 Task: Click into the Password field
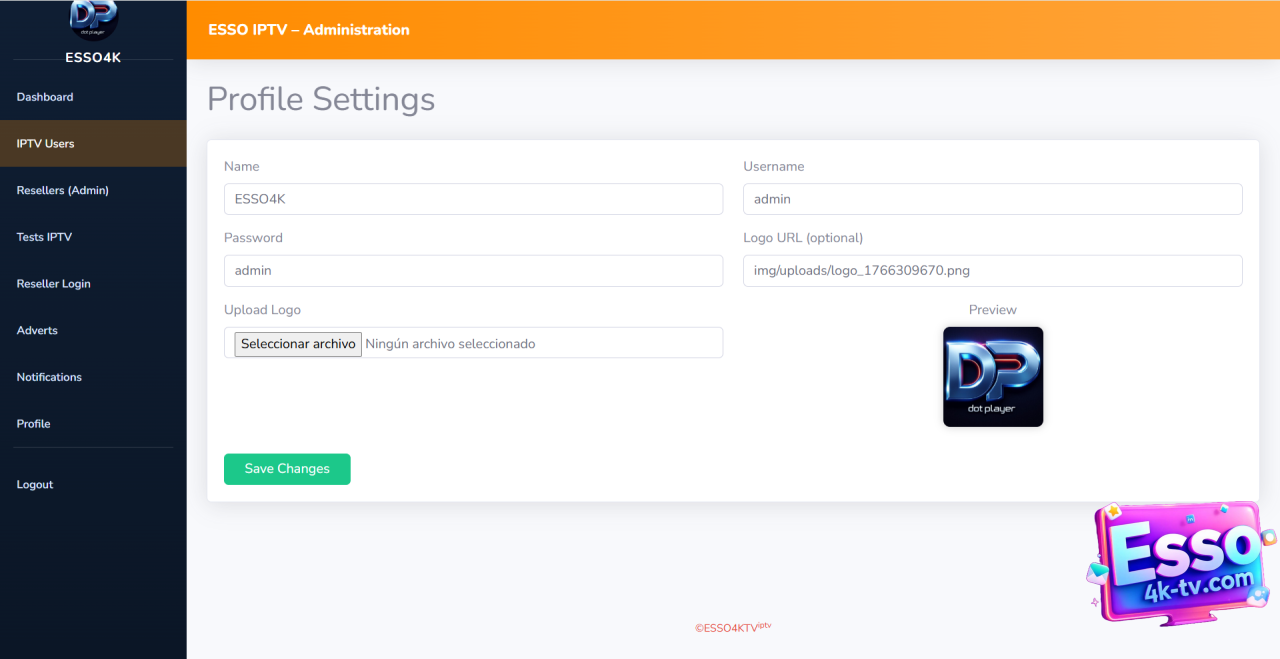coord(473,271)
